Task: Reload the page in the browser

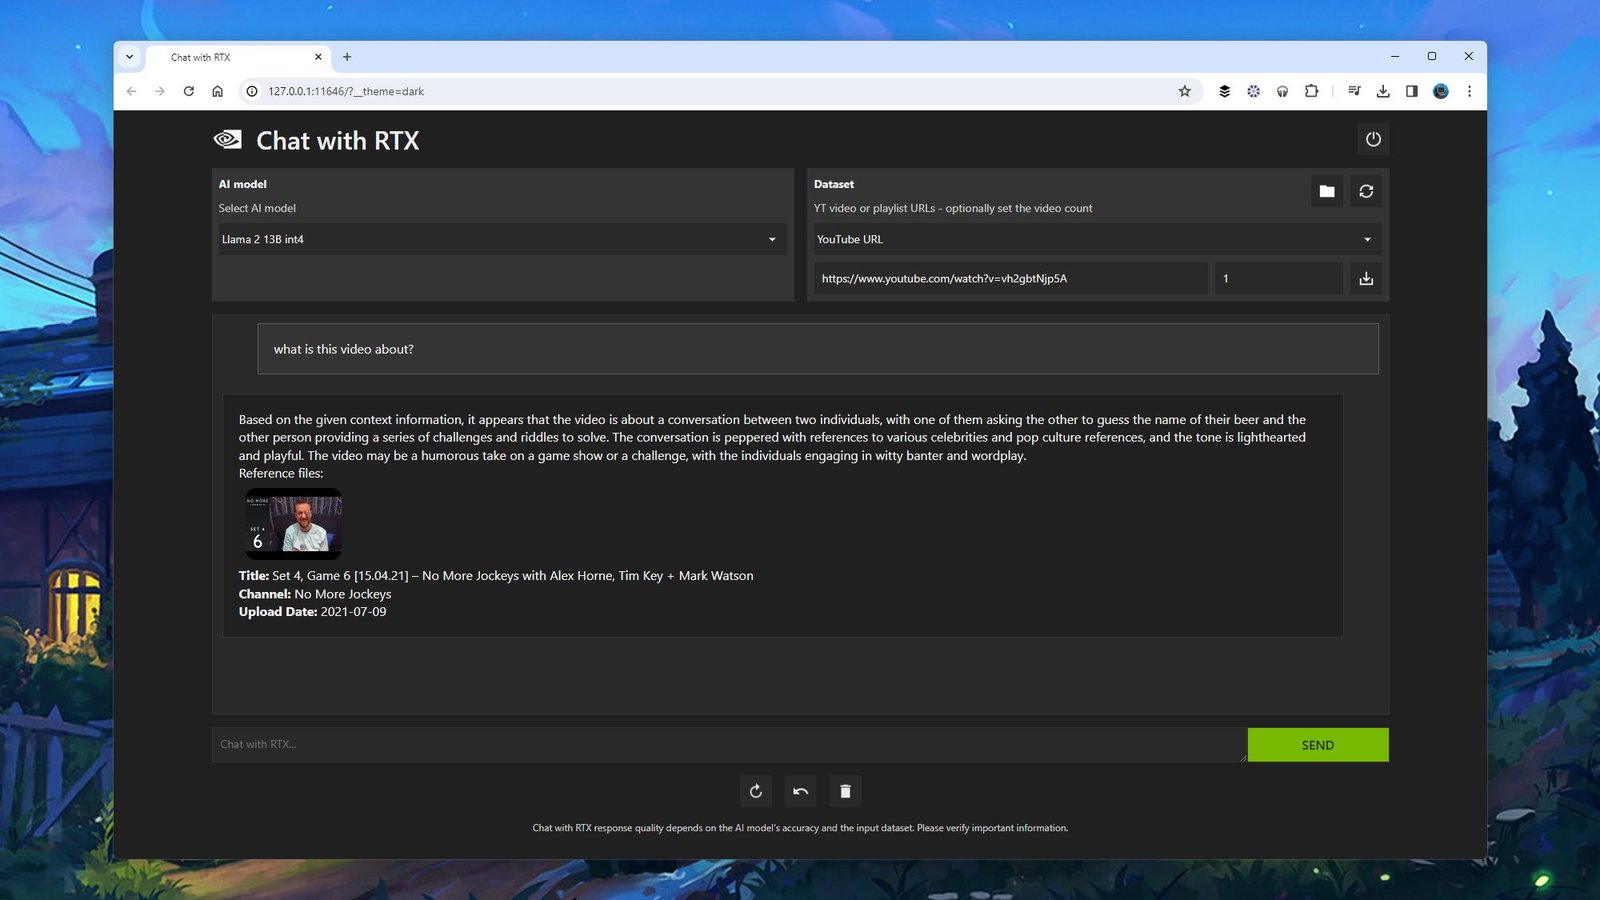Action: click(188, 91)
